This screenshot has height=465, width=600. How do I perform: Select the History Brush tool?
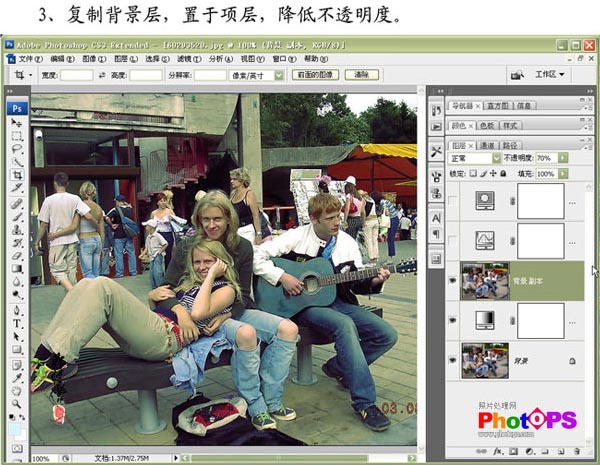click(x=16, y=243)
